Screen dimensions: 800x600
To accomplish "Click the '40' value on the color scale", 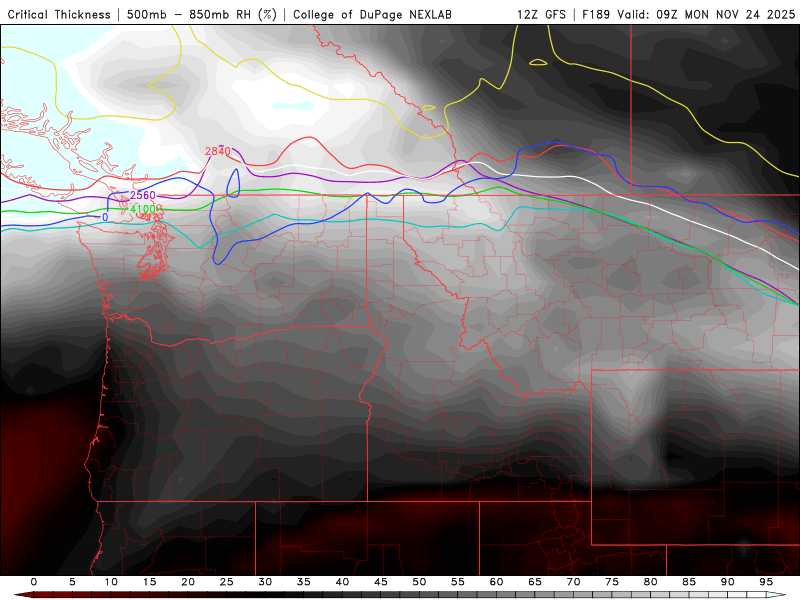I will coord(342,582).
